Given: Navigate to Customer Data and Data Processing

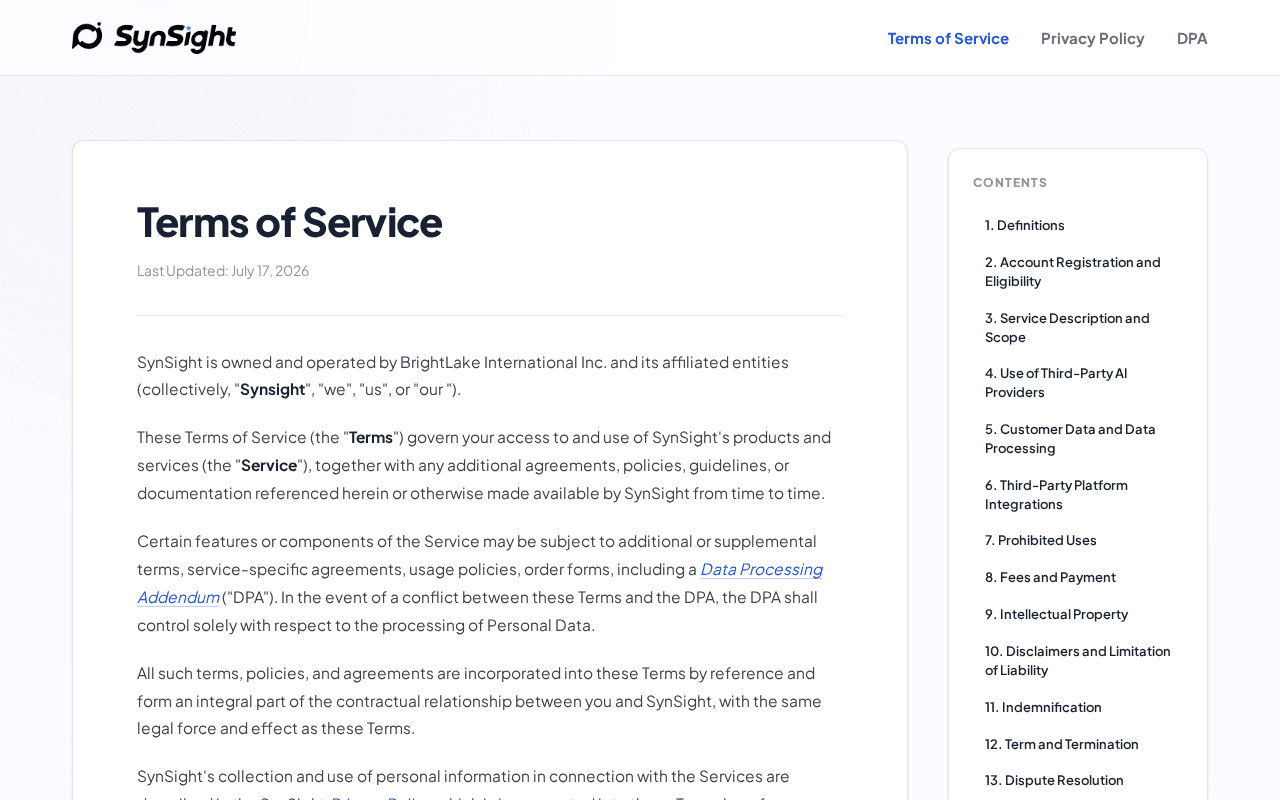Looking at the screenshot, I should pos(1070,439).
